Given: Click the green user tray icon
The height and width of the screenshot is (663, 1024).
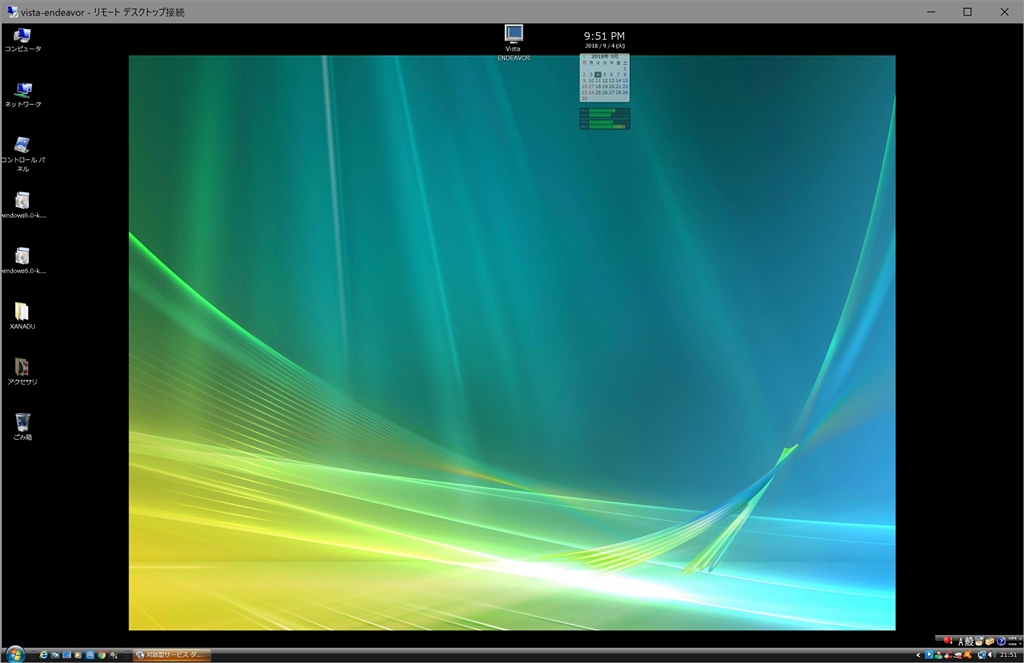Looking at the screenshot, I should [x=938, y=655].
